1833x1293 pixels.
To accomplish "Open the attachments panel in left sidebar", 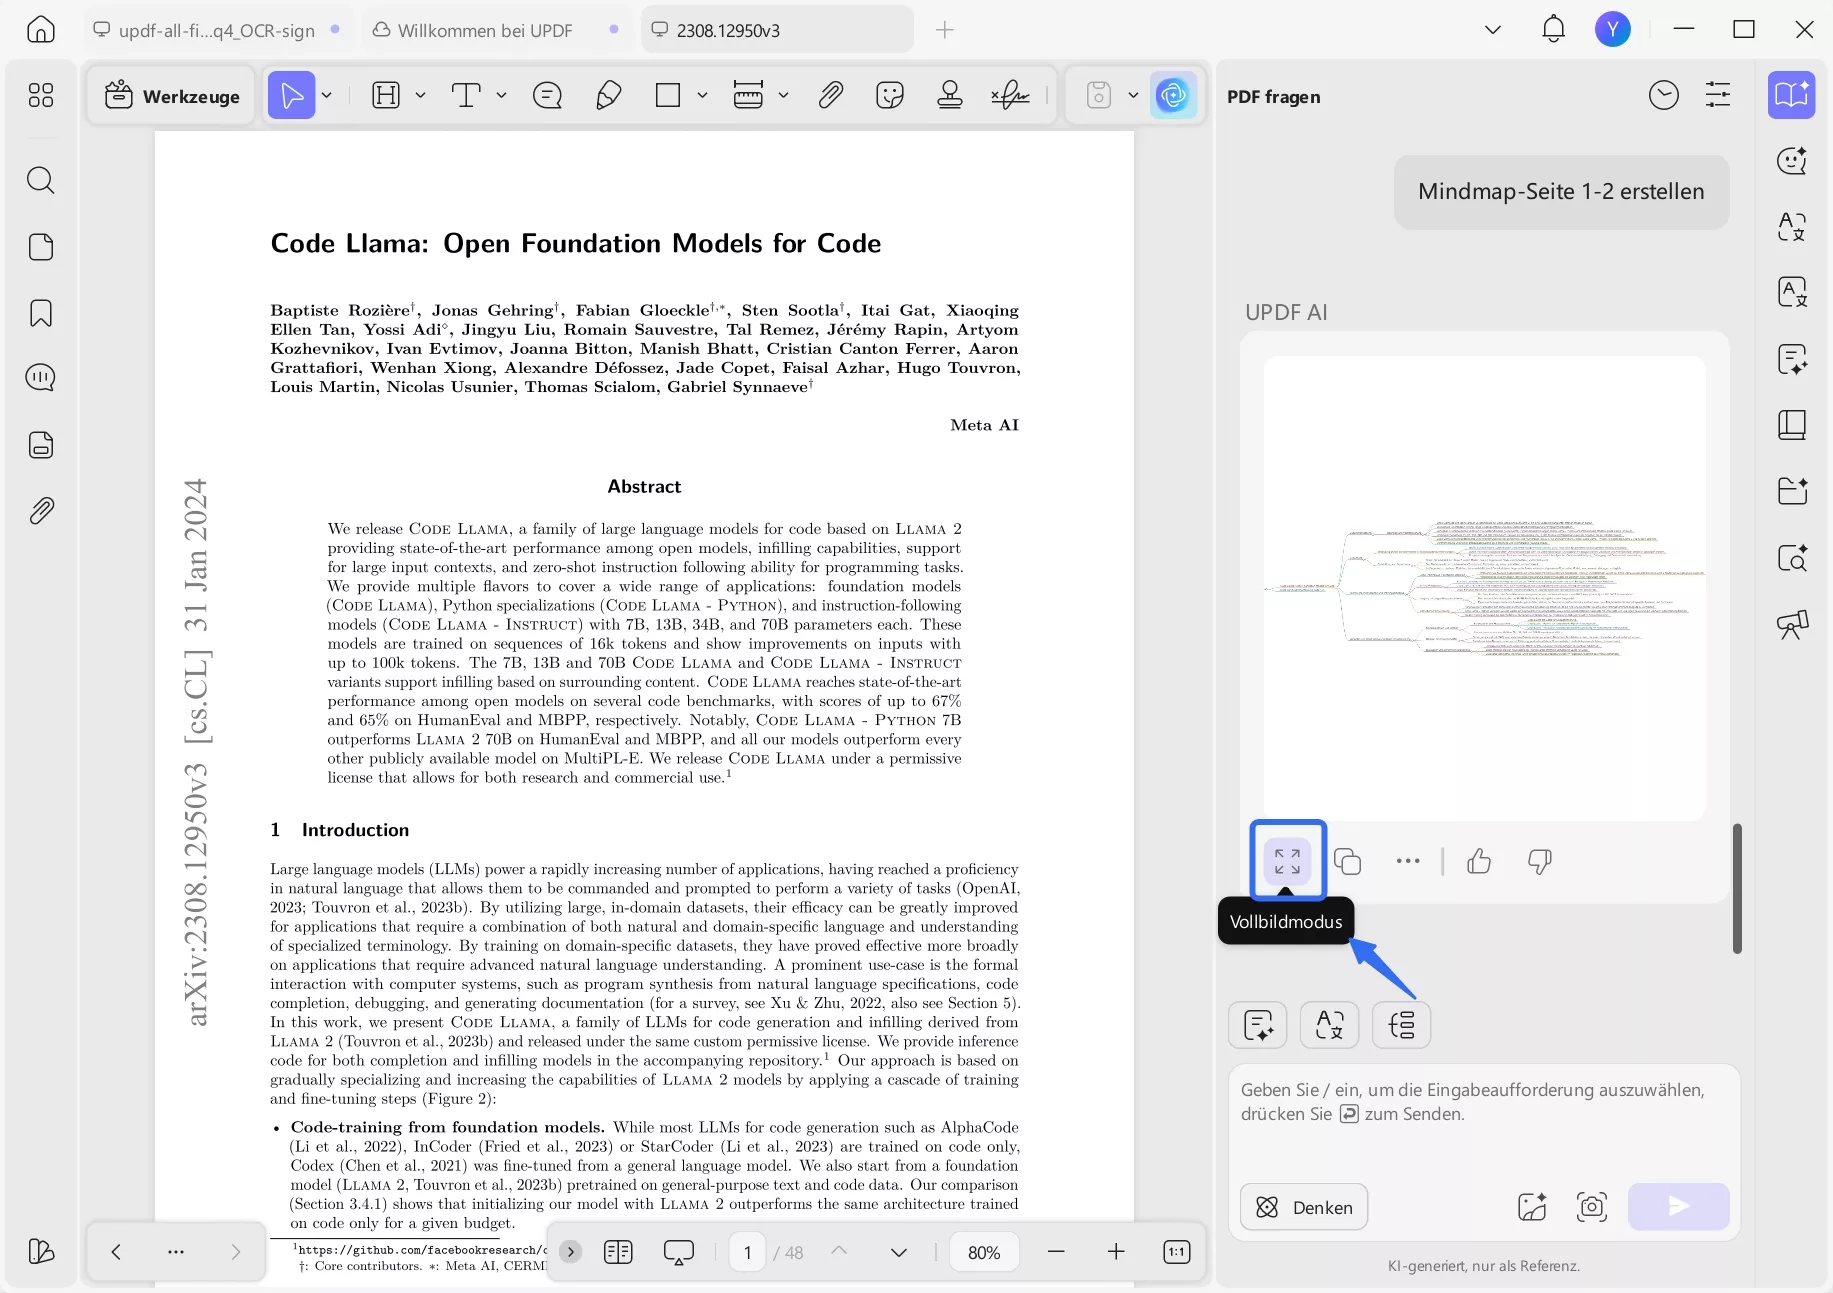I will pos(41,511).
